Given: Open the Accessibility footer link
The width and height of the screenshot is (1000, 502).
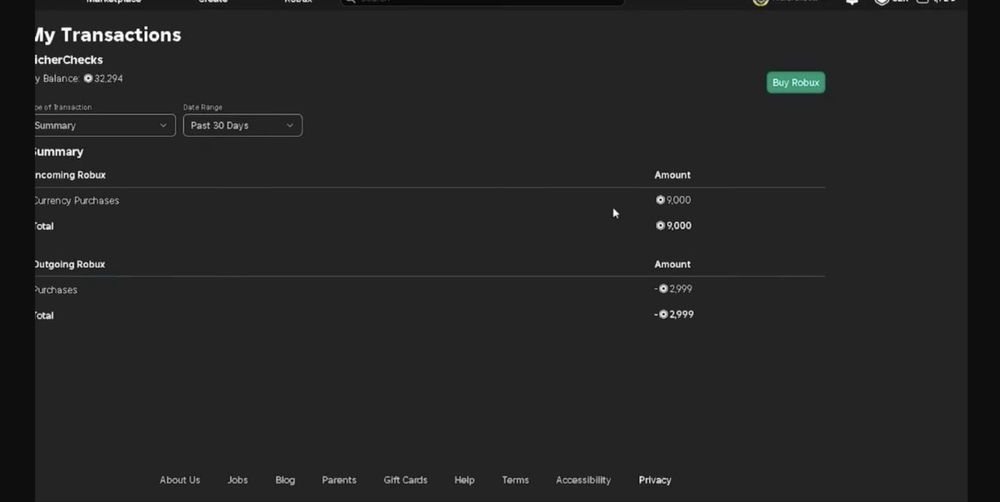Looking at the screenshot, I should tap(583, 480).
